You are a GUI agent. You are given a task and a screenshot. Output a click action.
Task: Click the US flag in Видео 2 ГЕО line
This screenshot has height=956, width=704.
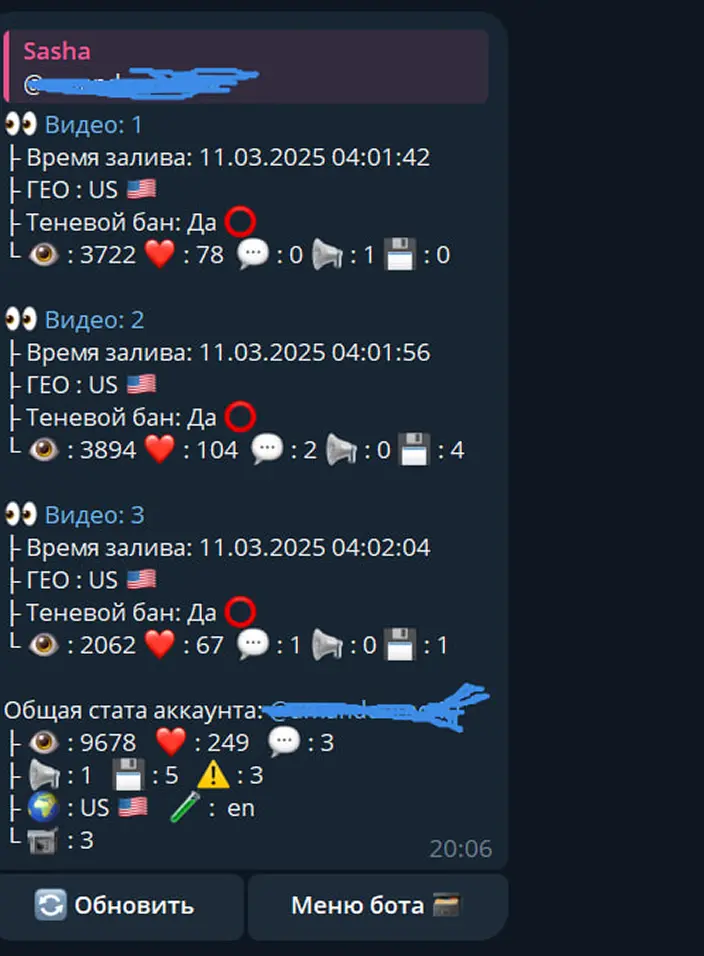[x=141, y=384]
